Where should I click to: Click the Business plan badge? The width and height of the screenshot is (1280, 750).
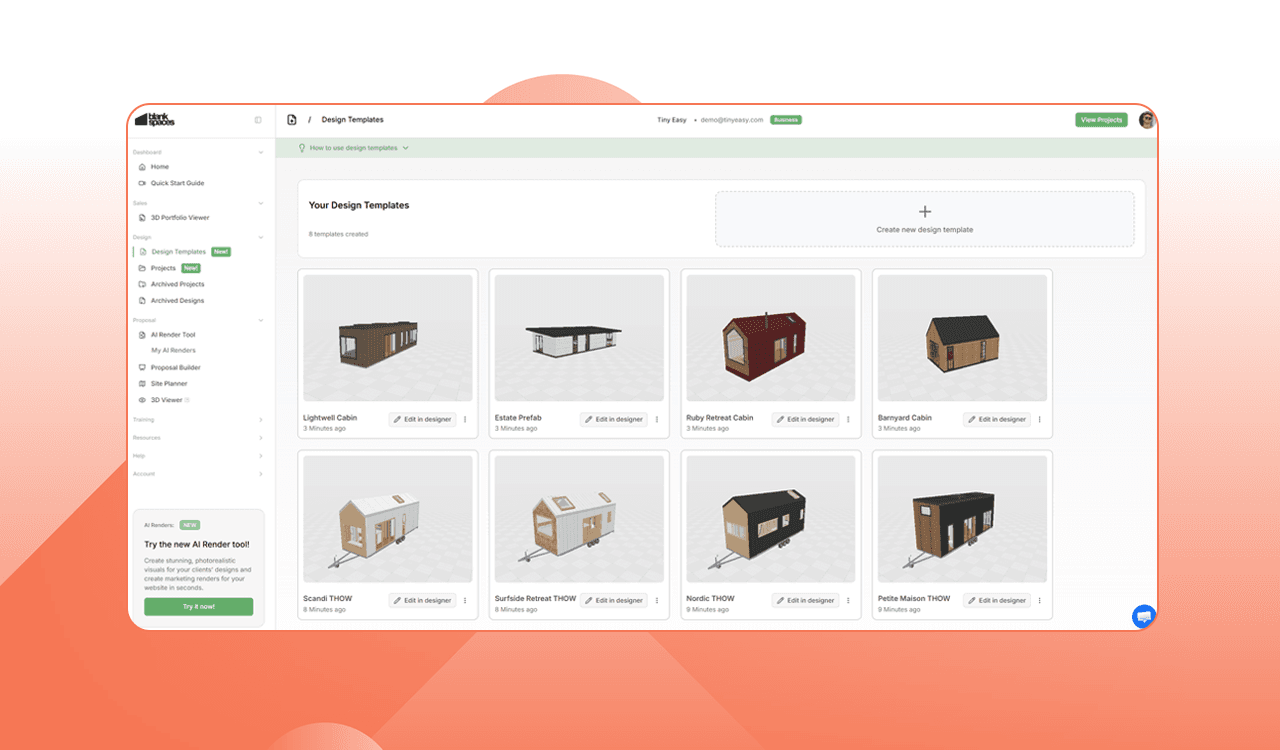pyautogui.click(x=786, y=120)
